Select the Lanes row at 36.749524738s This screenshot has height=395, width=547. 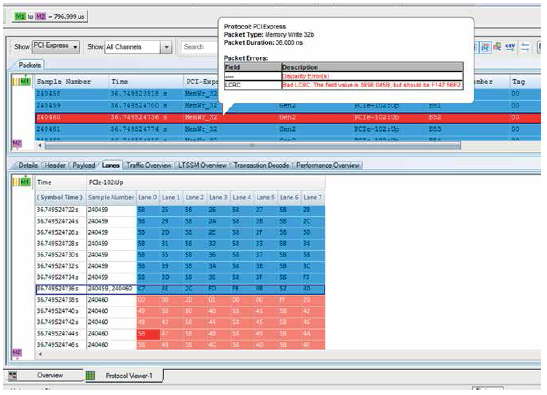pyautogui.click(x=180, y=300)
